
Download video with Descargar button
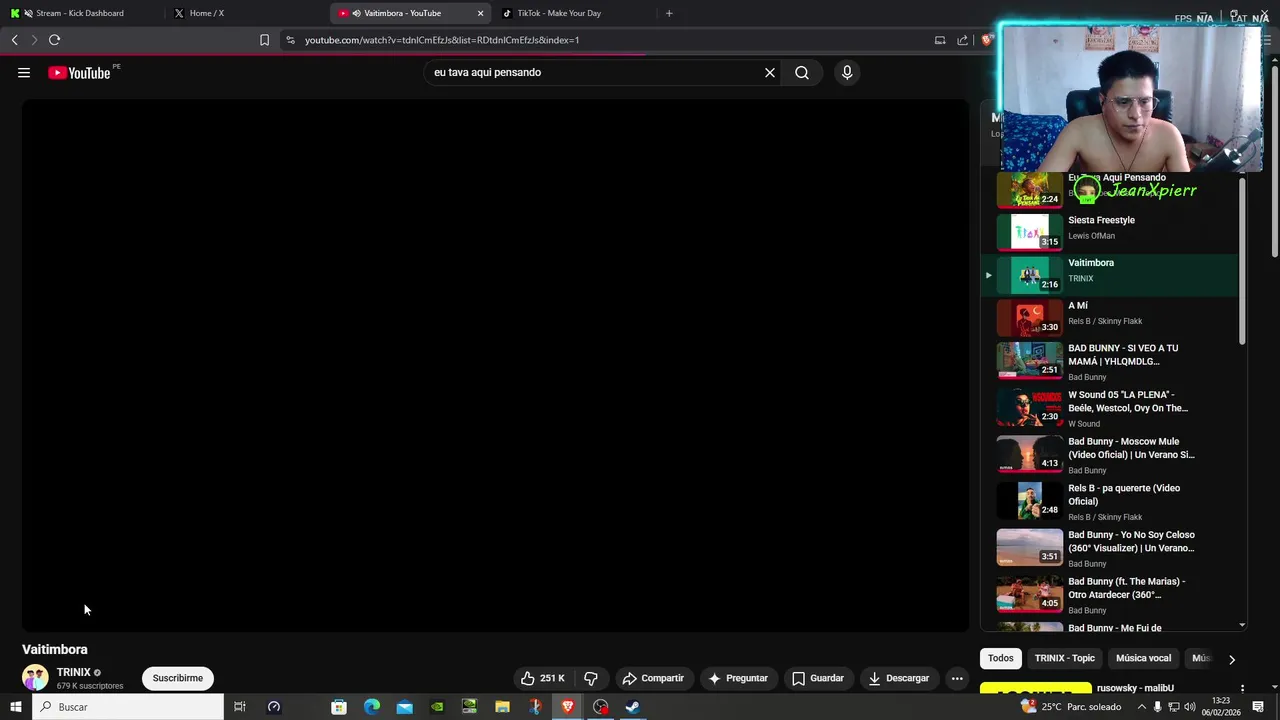(x=899, y=678)
